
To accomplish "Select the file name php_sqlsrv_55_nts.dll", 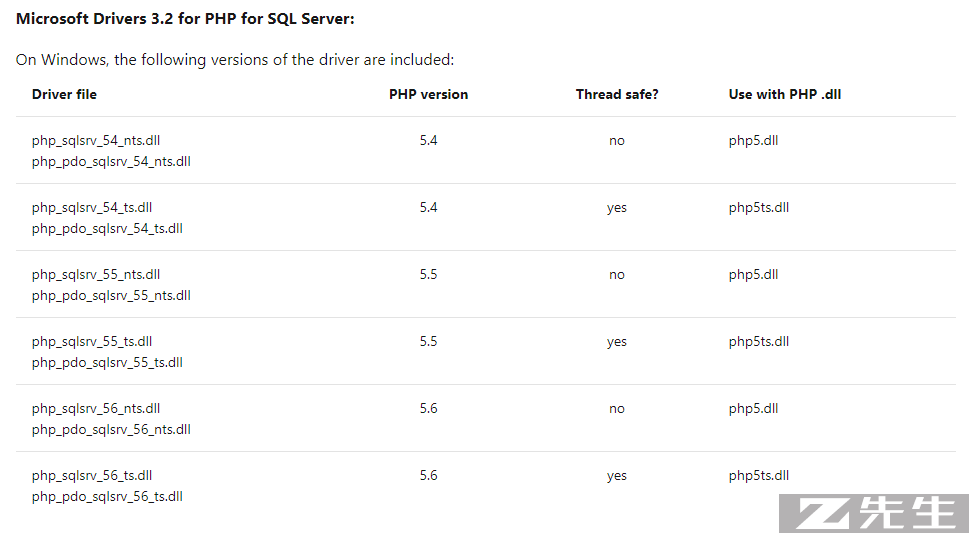I will click(x=96, y=275).
